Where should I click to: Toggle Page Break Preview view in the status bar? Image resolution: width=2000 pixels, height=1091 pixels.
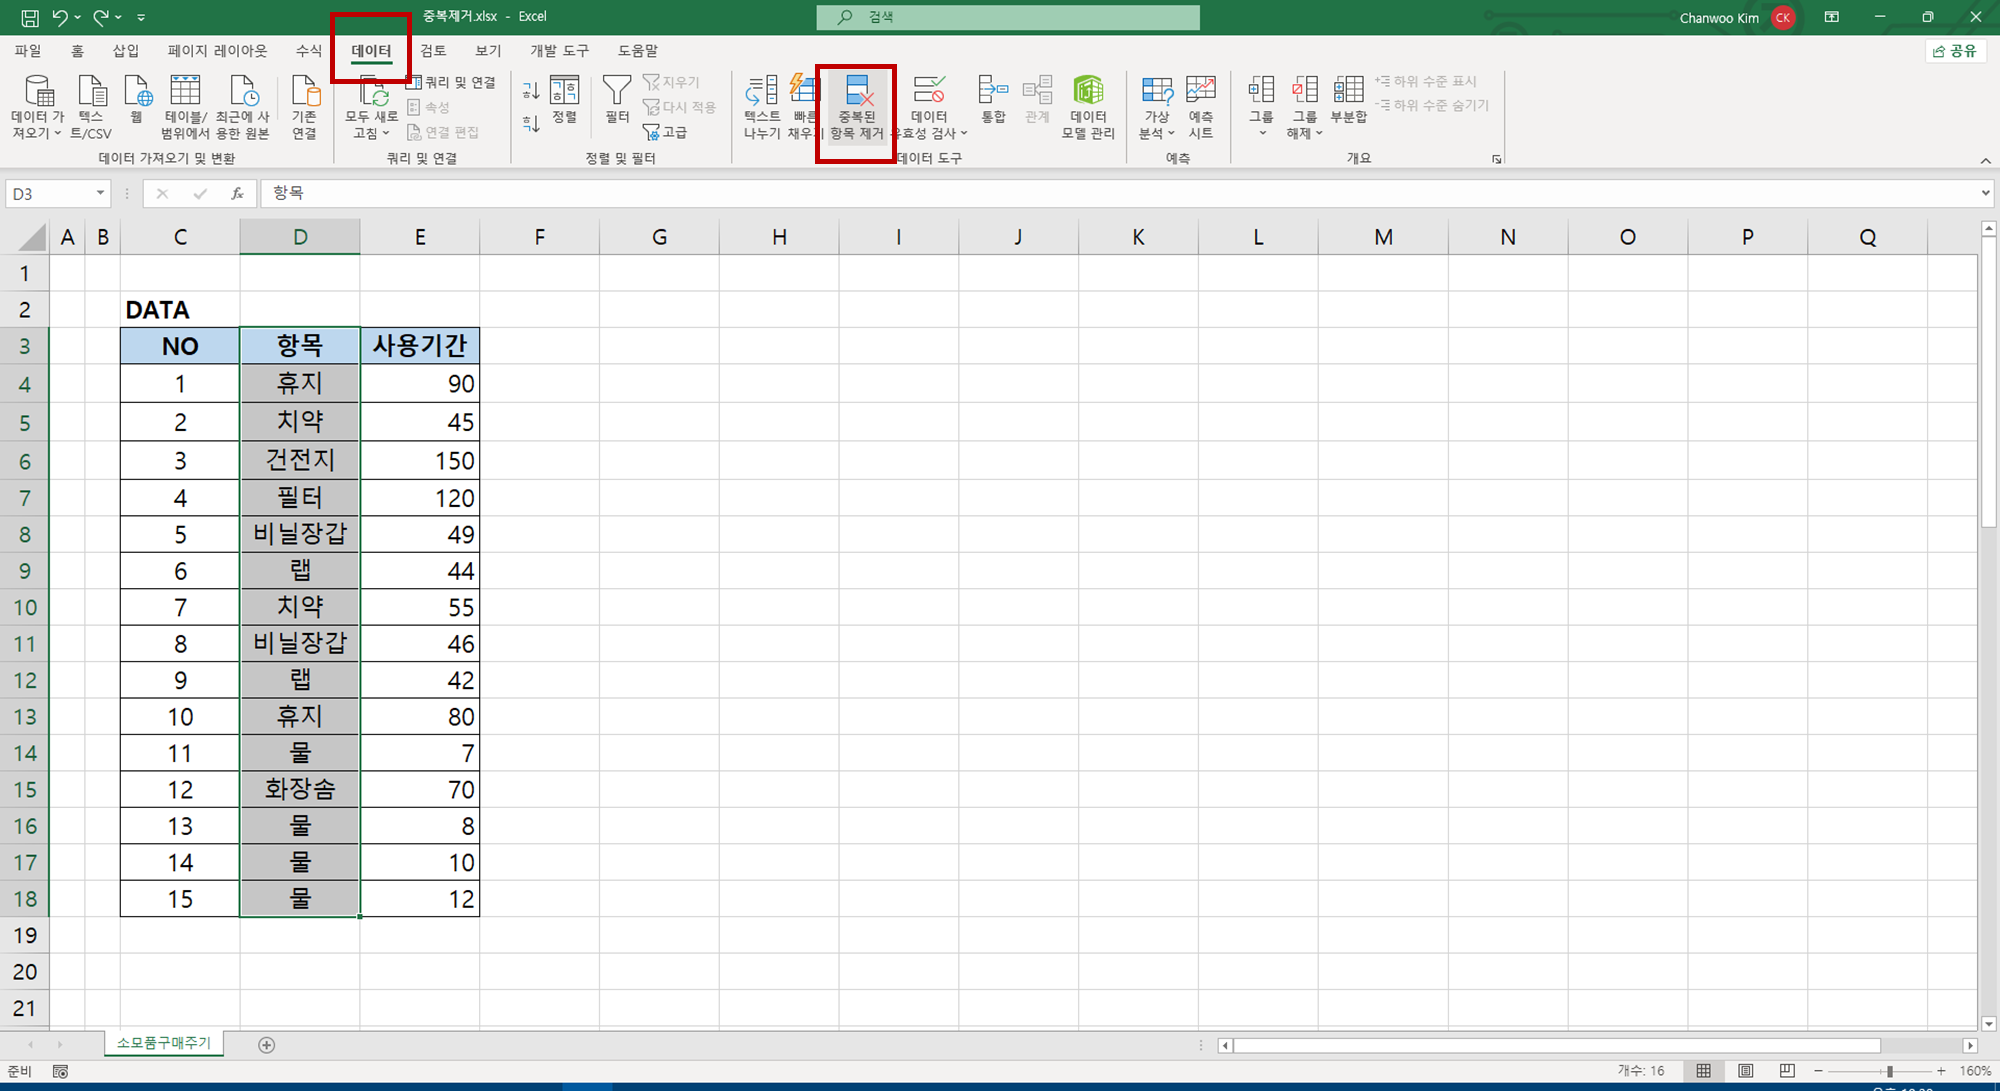click(x=1787, y=1071)
